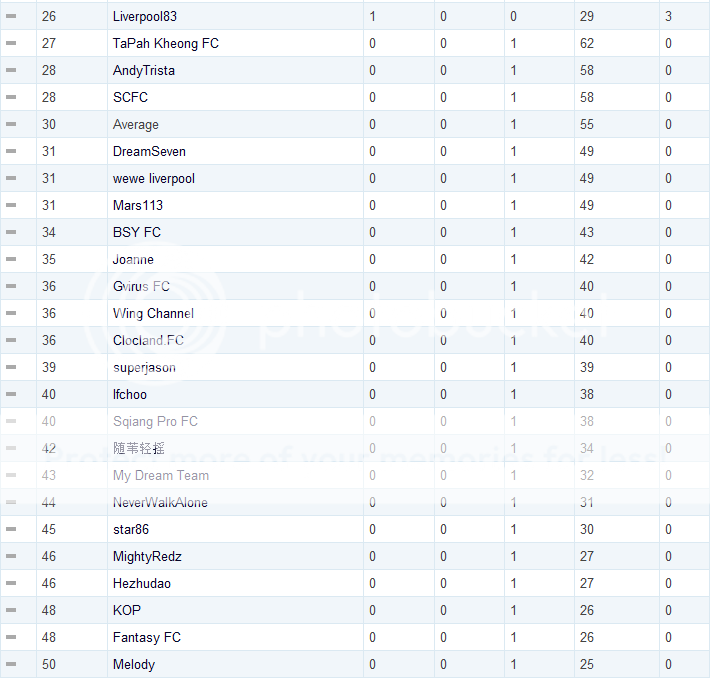The height and width of the screenshot is (679, 711).
Task: Select the dash icon in the BSY FC row
Action: (x=11, y=233)
